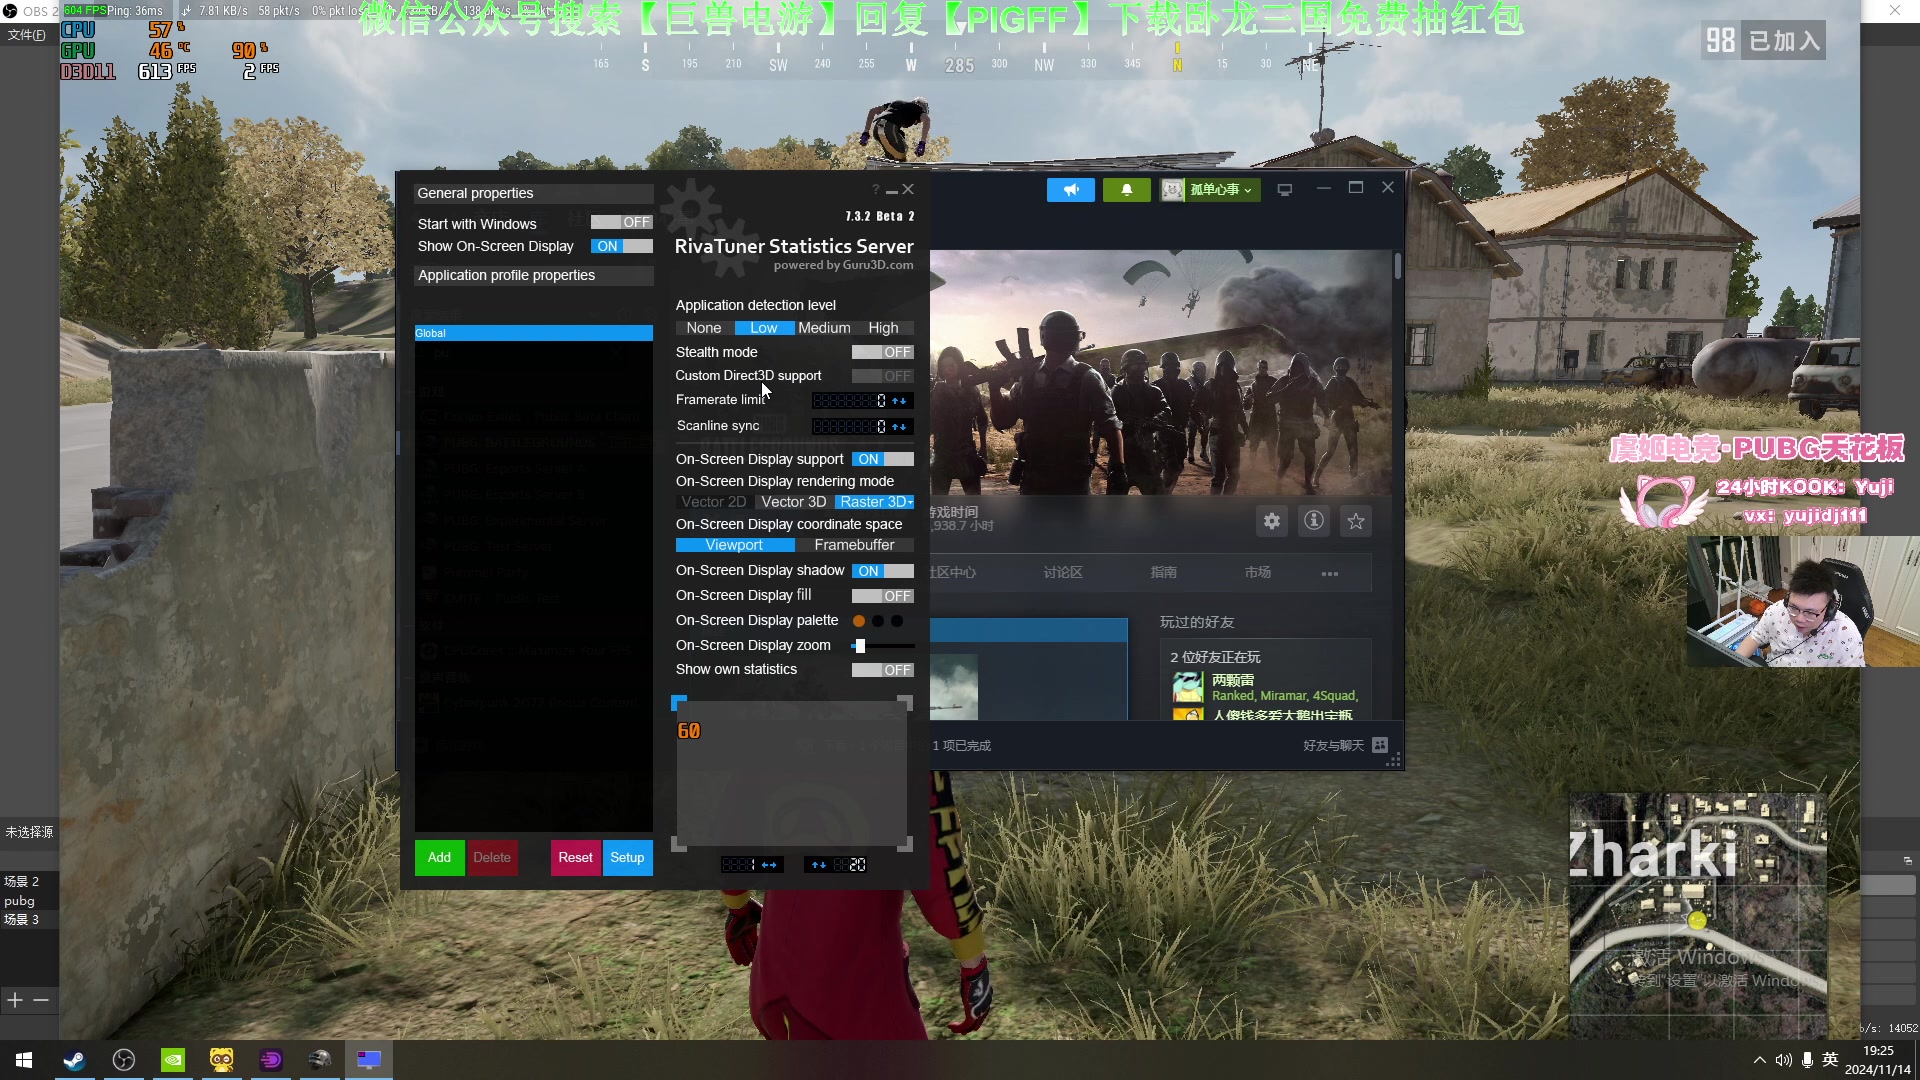The width and height of the screenshot is (1920, 1080).
Task: Open 文件 menu in OBS
Action: pos(27,35)
